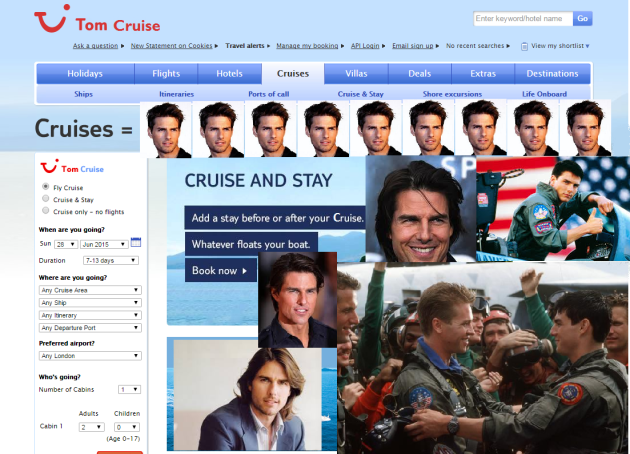Open the Villas tab

(x=356, y=74)
